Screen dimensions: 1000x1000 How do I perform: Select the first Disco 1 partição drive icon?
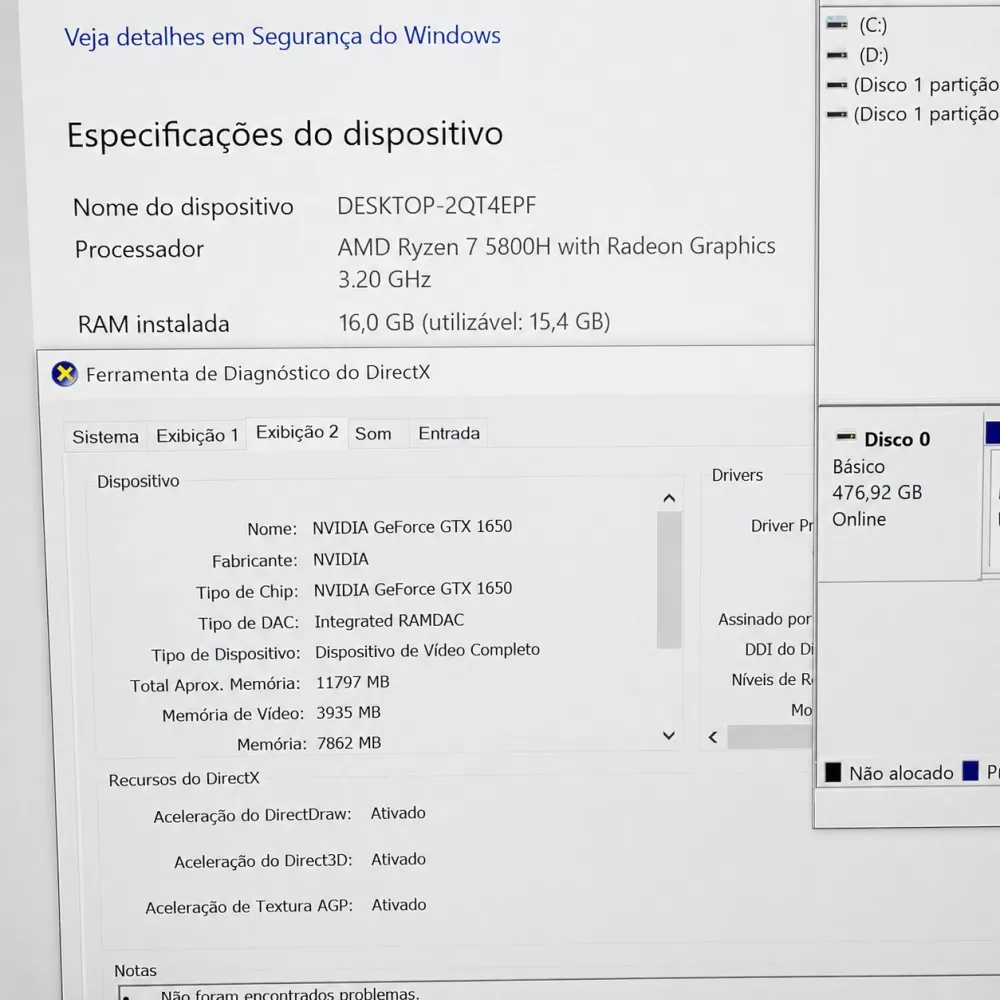coord(837,85)
